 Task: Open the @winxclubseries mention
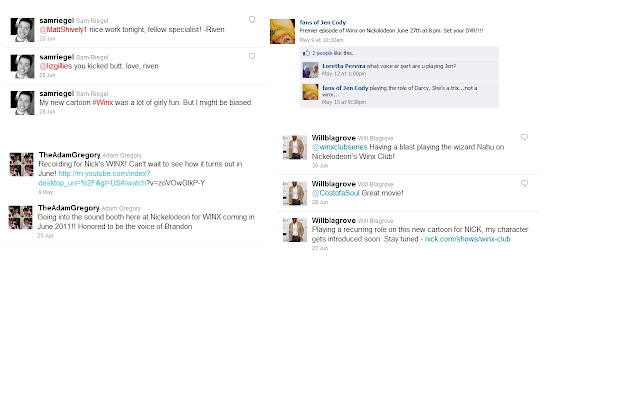click(340, 147)
